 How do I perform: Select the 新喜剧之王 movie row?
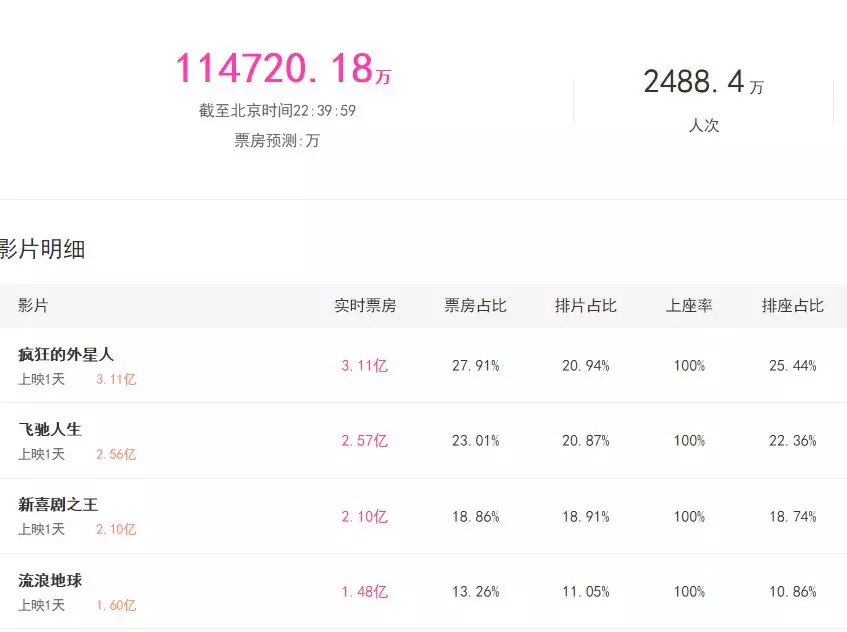(58, 505)
